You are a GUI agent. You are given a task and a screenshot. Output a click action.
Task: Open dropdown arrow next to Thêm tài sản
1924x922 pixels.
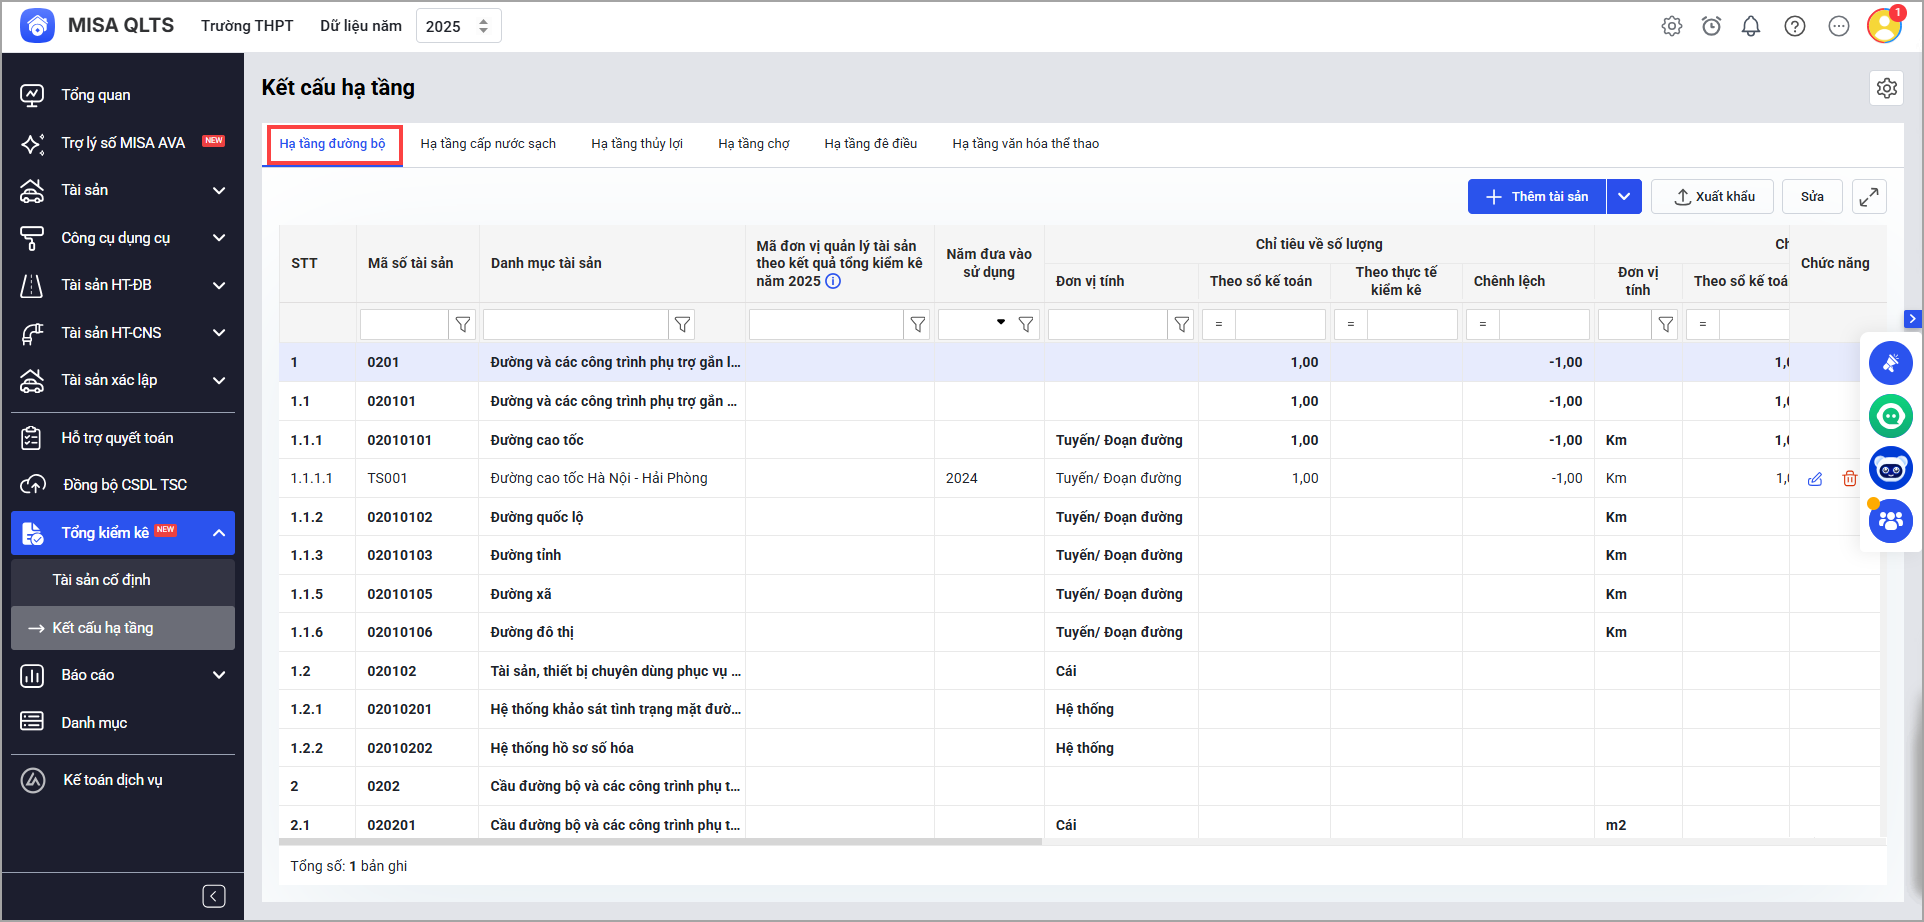coord(1624,197)
